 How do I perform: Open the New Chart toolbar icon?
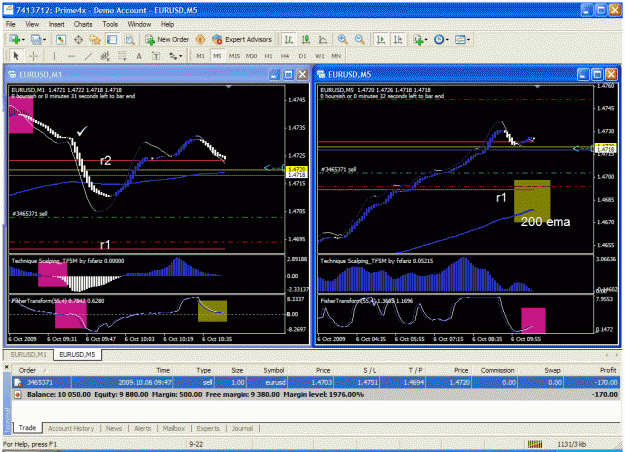pos(15,39)
